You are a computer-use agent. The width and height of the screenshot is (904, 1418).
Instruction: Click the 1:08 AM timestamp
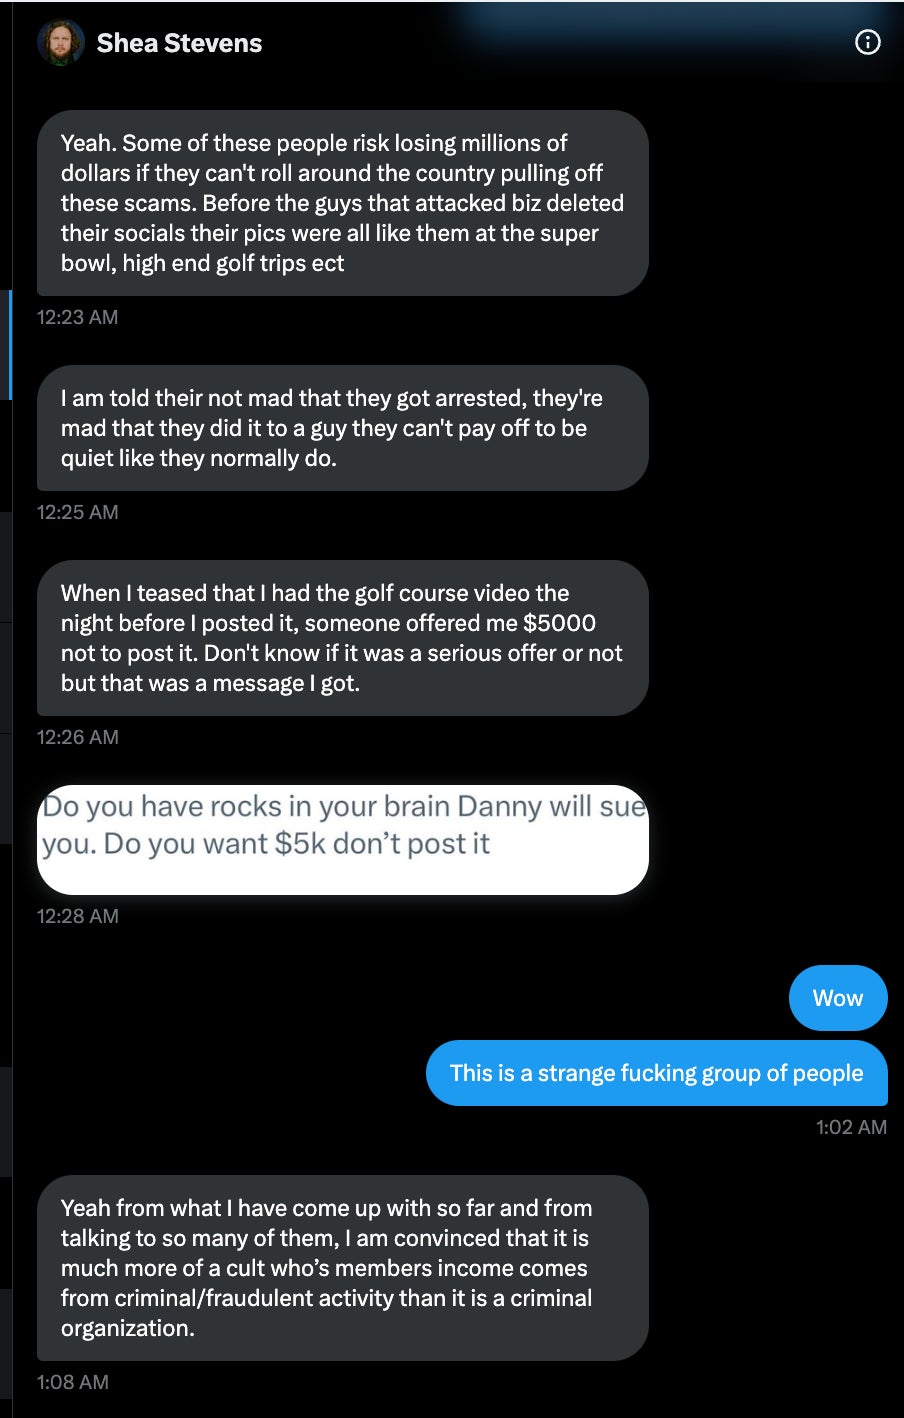(72, 1382)
